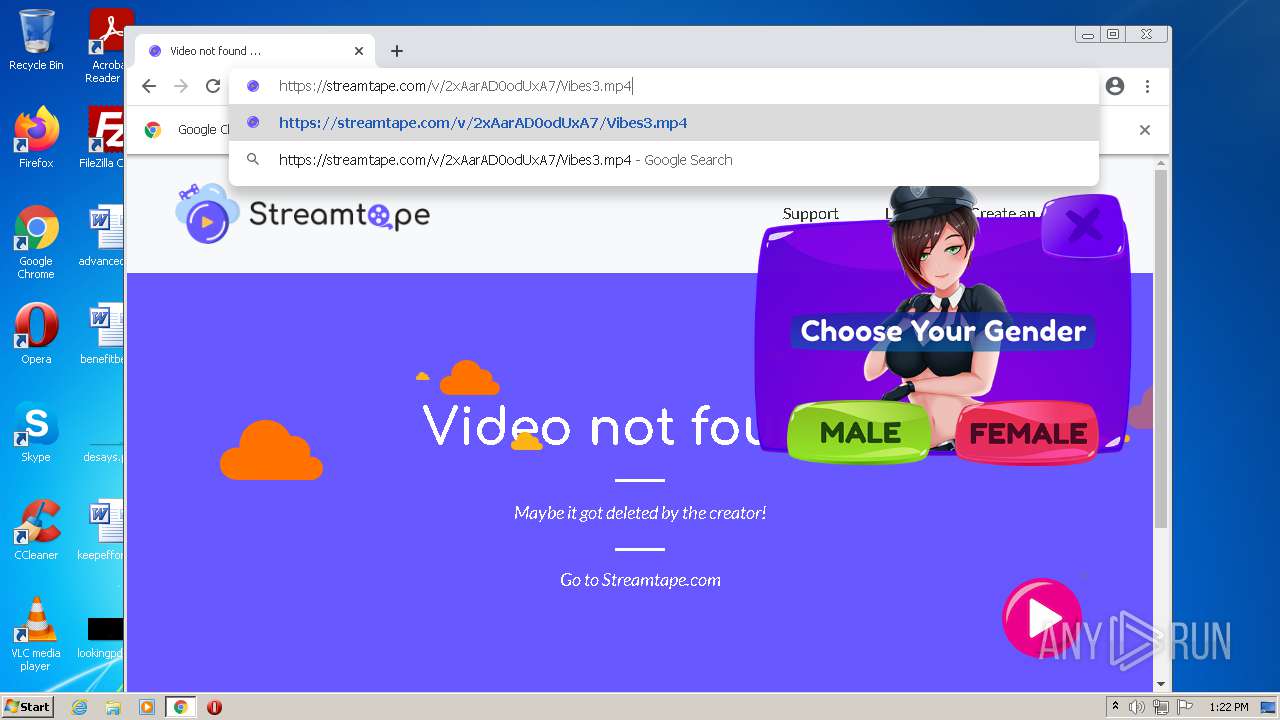The height and width of the screenshot is (720, 1280).
Task: Open a new tab with the plus button
Action: (x=397, y=51)
